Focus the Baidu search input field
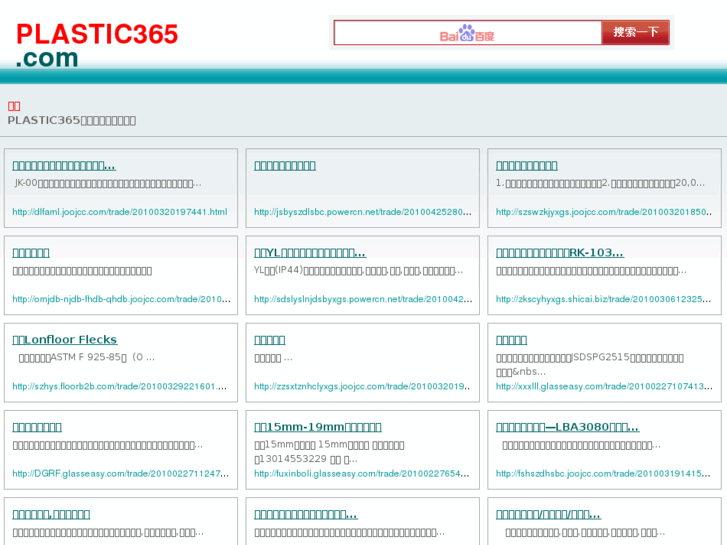This screenshot has width=727, height=545. pyautogui.click(x=467, y=33)
